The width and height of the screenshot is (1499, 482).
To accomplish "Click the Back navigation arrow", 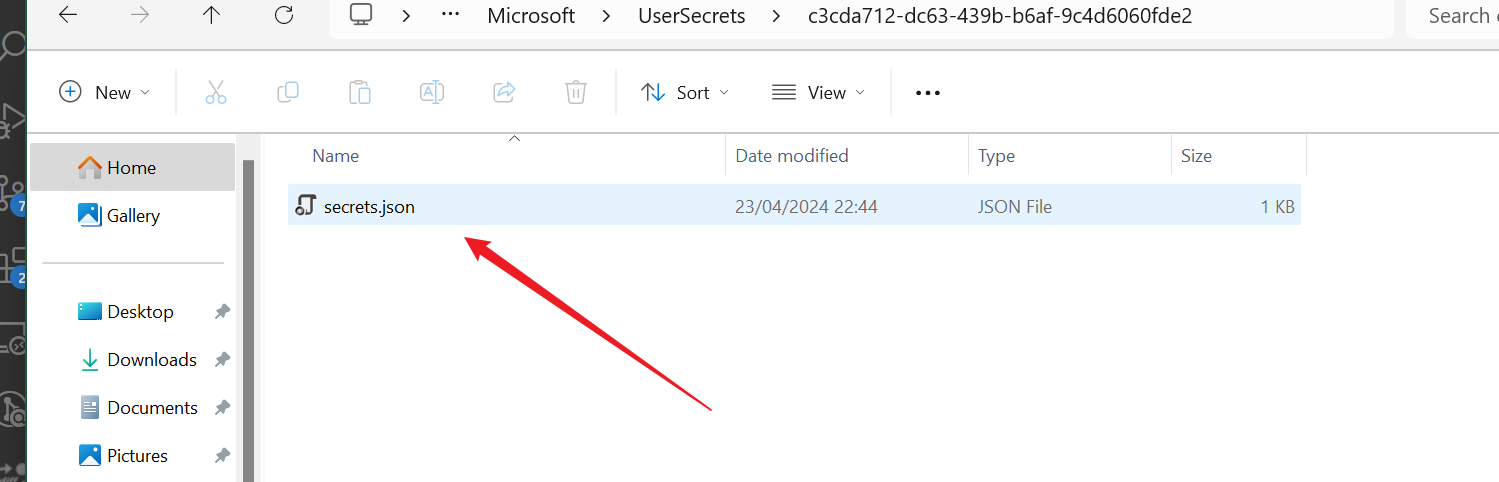I will pos(68,15).
